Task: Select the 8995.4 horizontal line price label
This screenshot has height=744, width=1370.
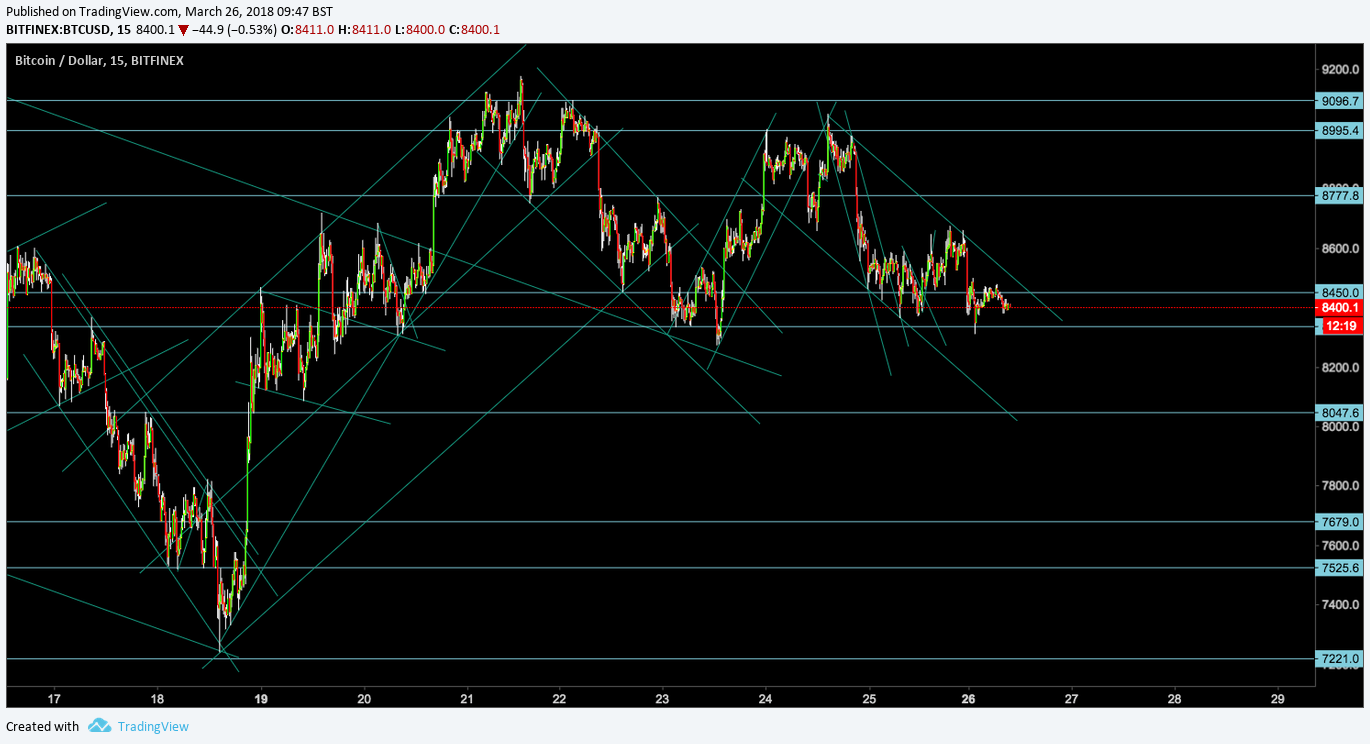Action: (1340, 131)
